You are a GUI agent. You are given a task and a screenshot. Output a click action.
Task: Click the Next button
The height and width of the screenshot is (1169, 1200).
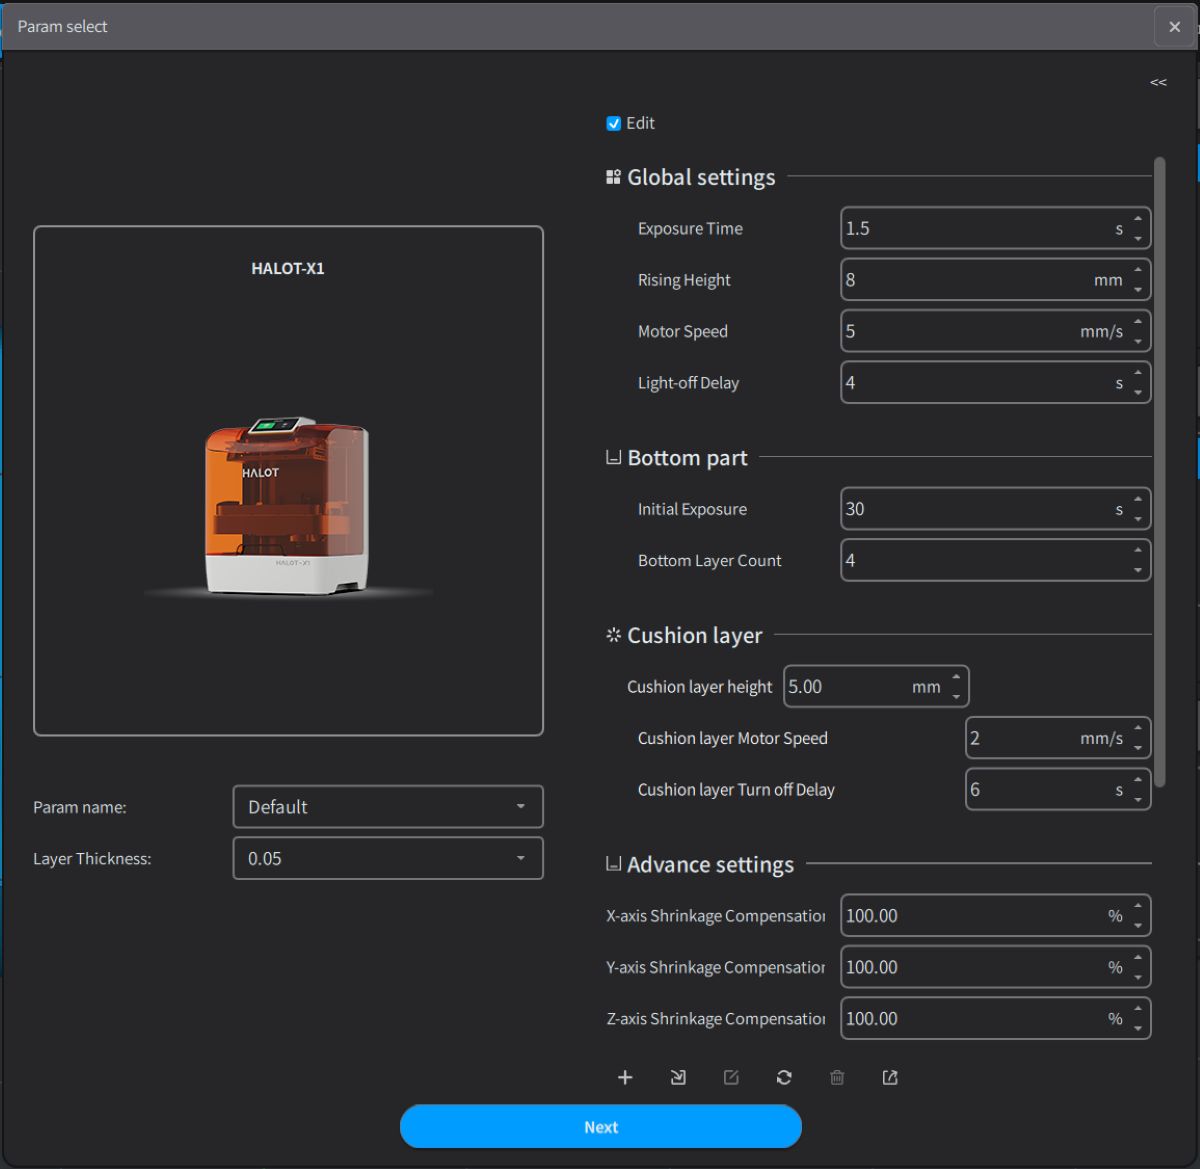(x=601, y=1127)
